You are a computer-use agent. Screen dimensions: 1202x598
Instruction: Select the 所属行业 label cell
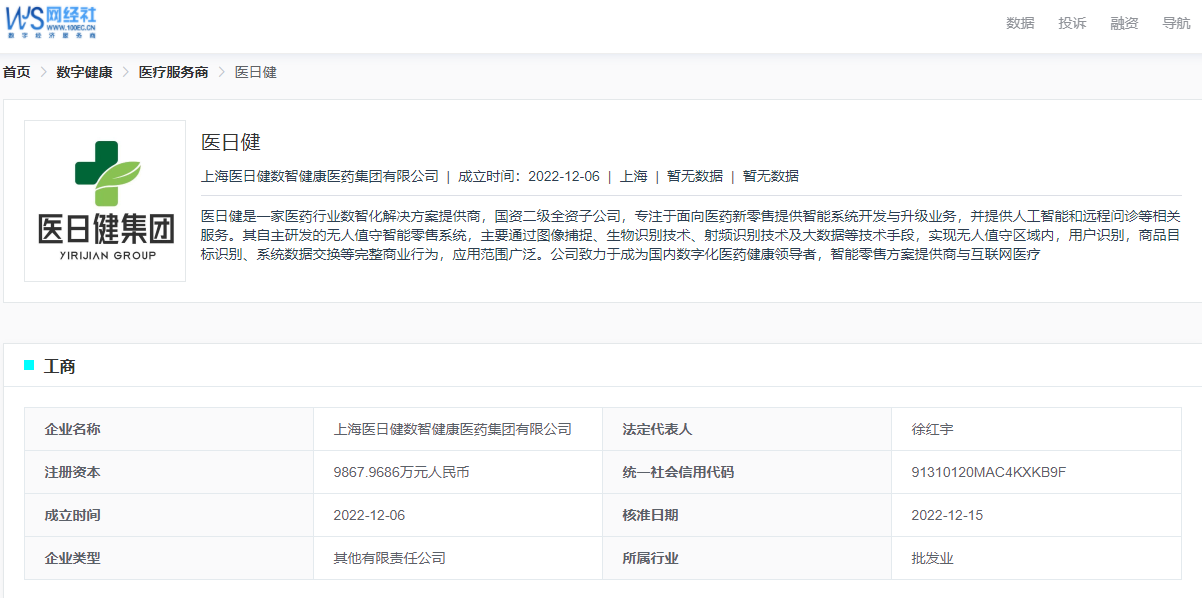(x=747, y=558)
